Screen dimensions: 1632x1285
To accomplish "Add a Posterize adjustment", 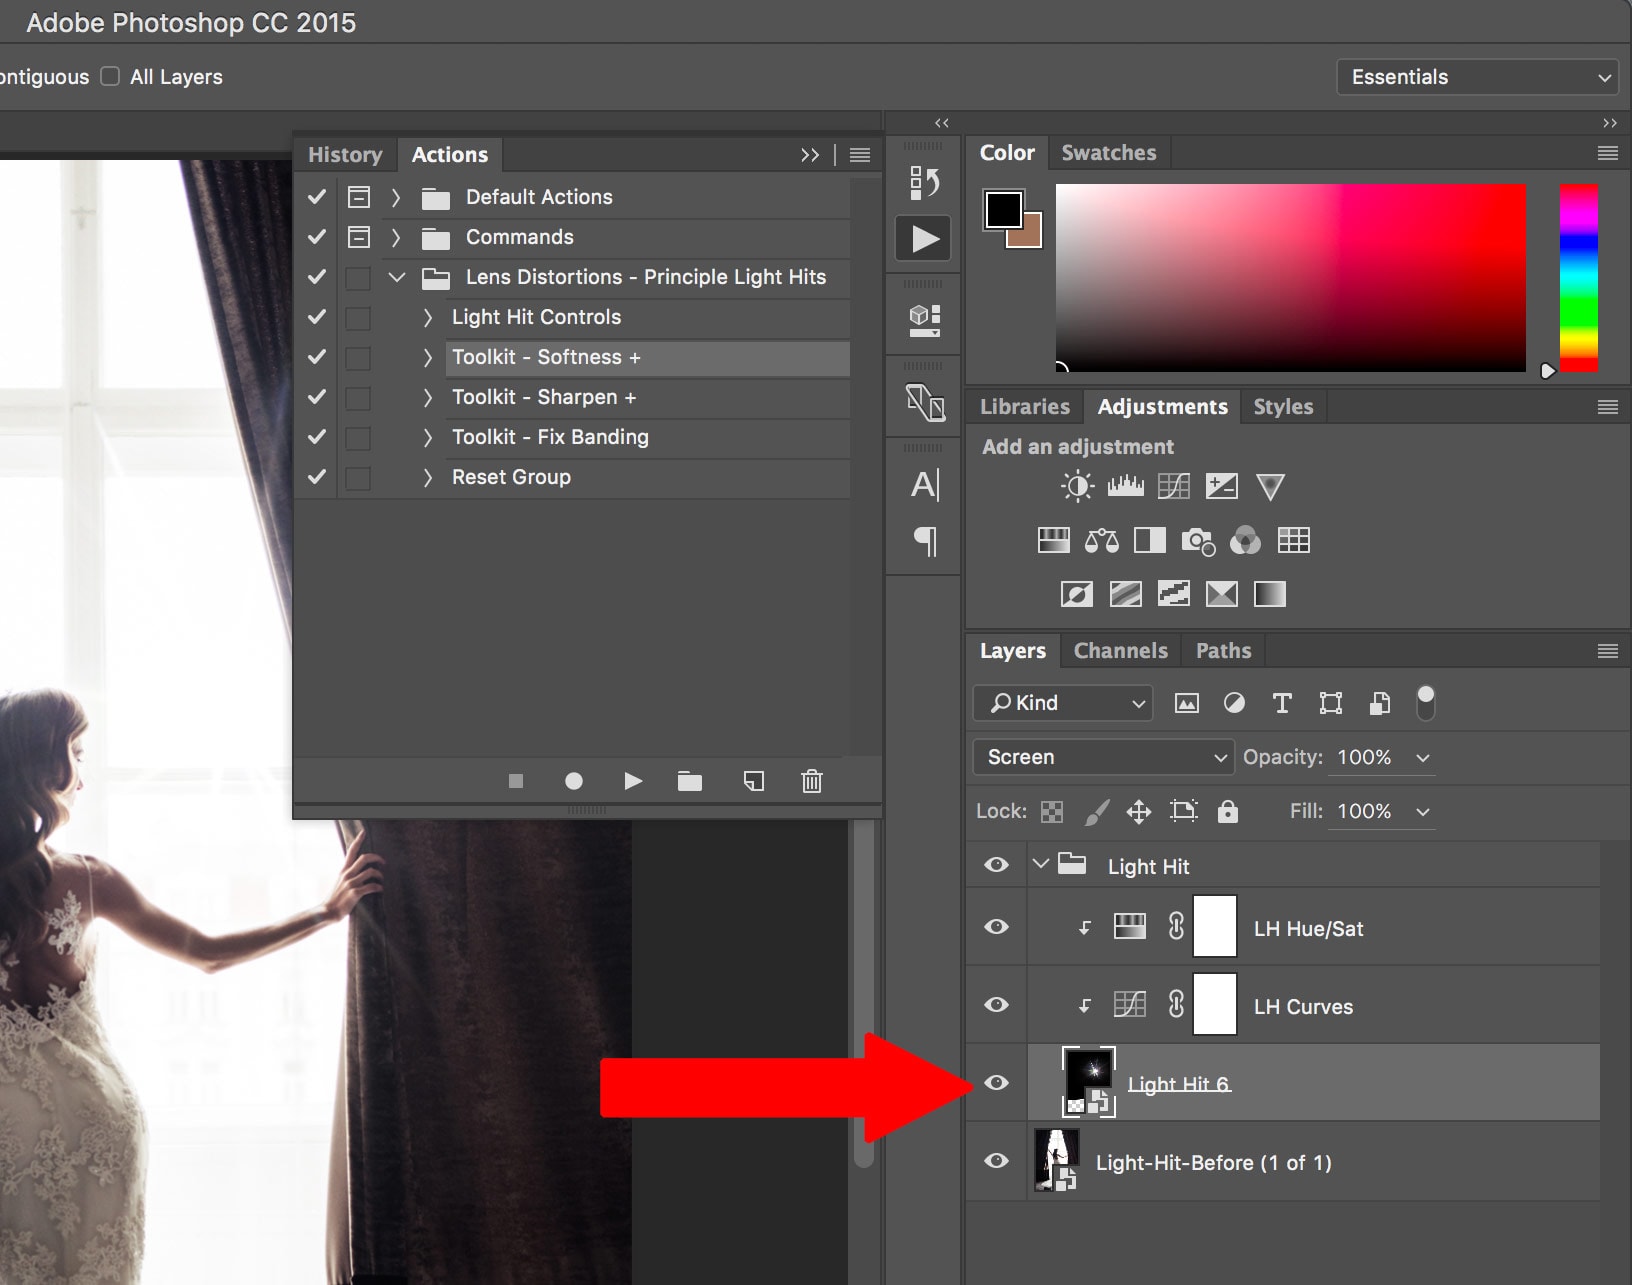I will click(1125, 595).
